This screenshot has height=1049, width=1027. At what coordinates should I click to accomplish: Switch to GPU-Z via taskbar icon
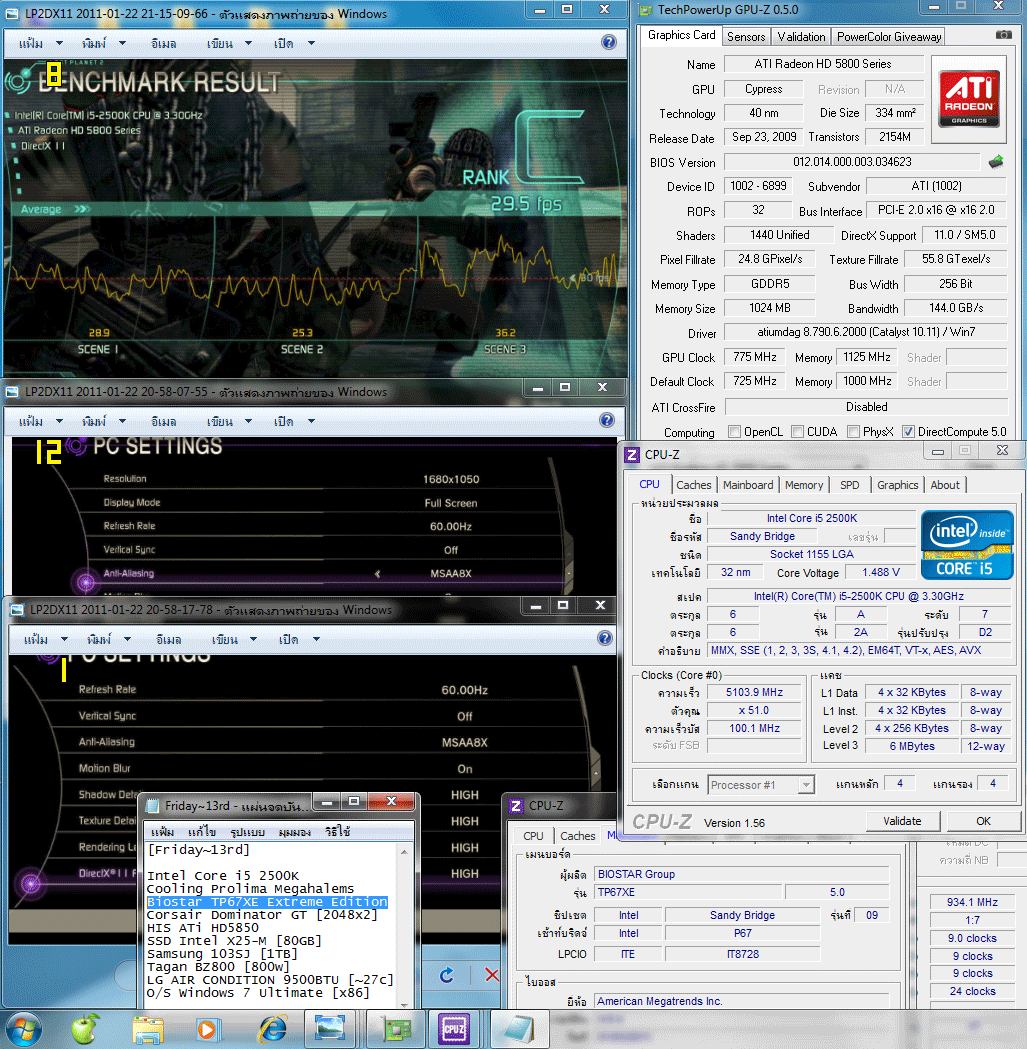(x=396, y=1029)
